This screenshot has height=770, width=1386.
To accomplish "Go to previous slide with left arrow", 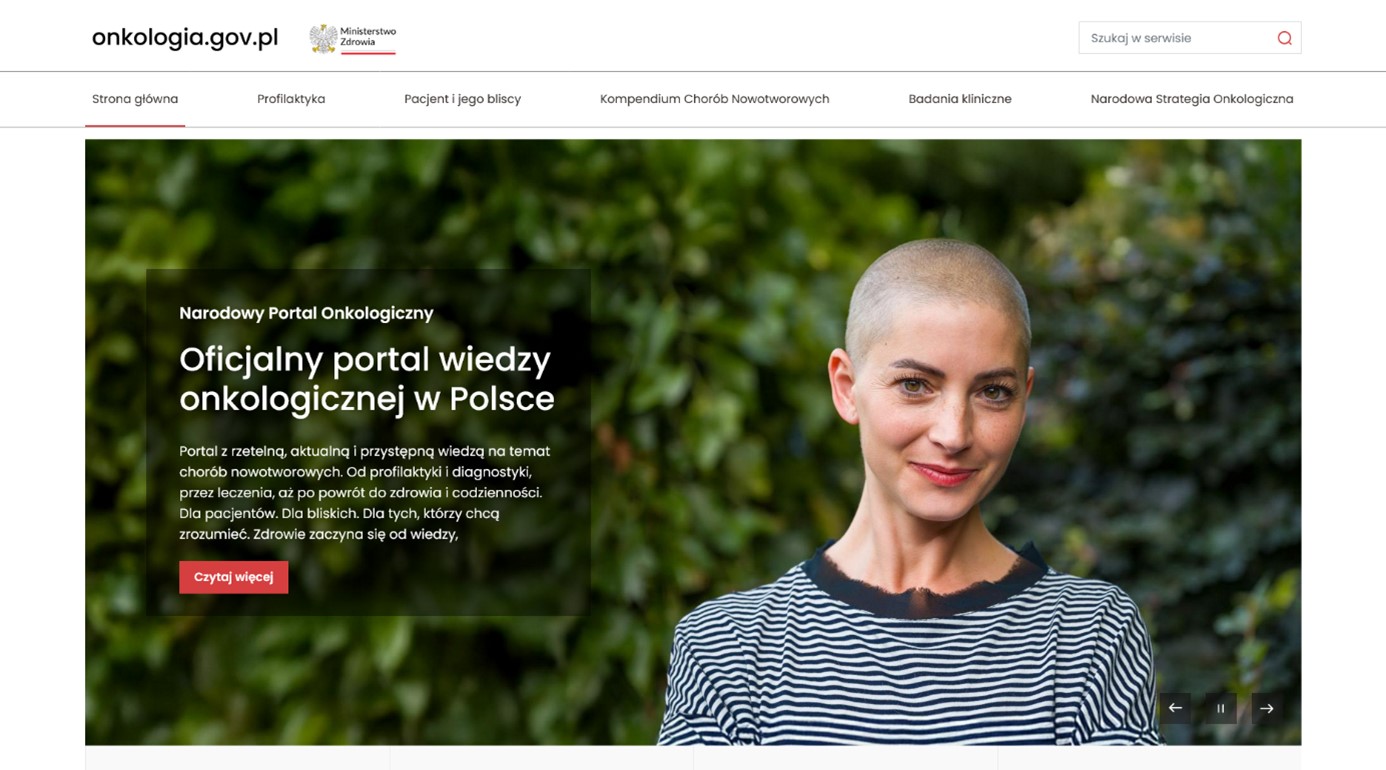I will 1175,708.
